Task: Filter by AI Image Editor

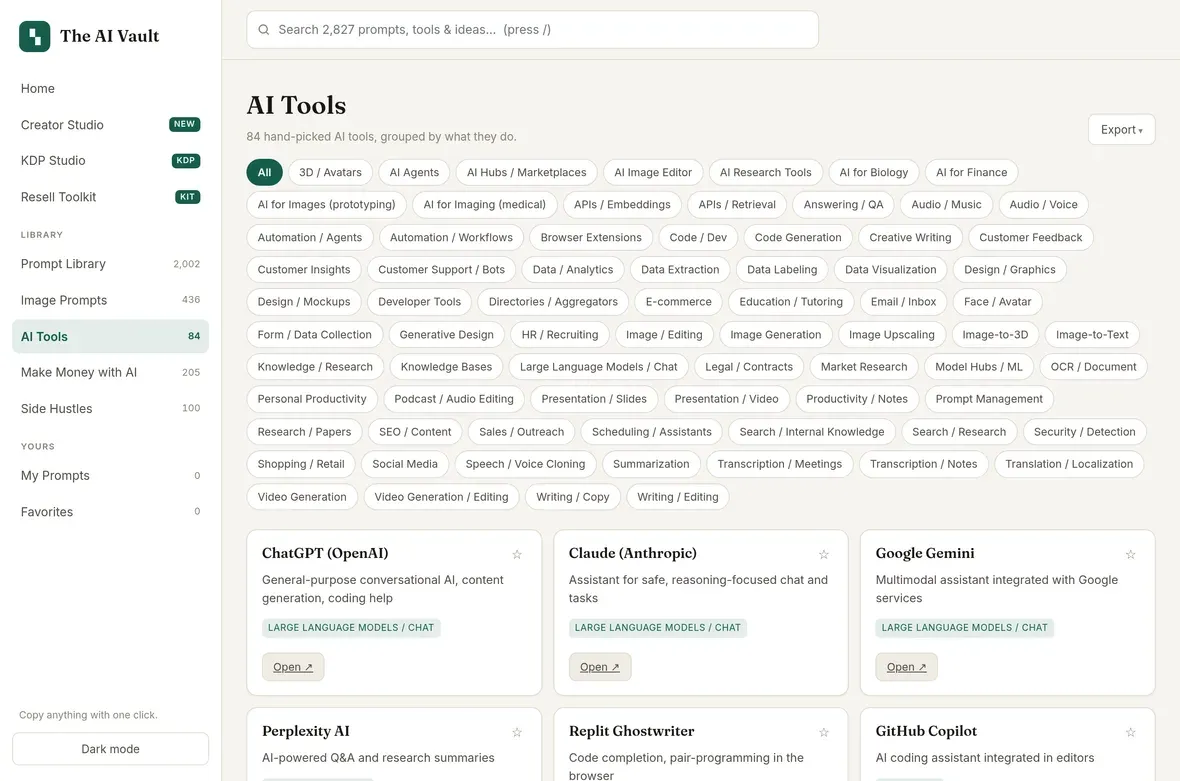Action: (x=652, y=172)
